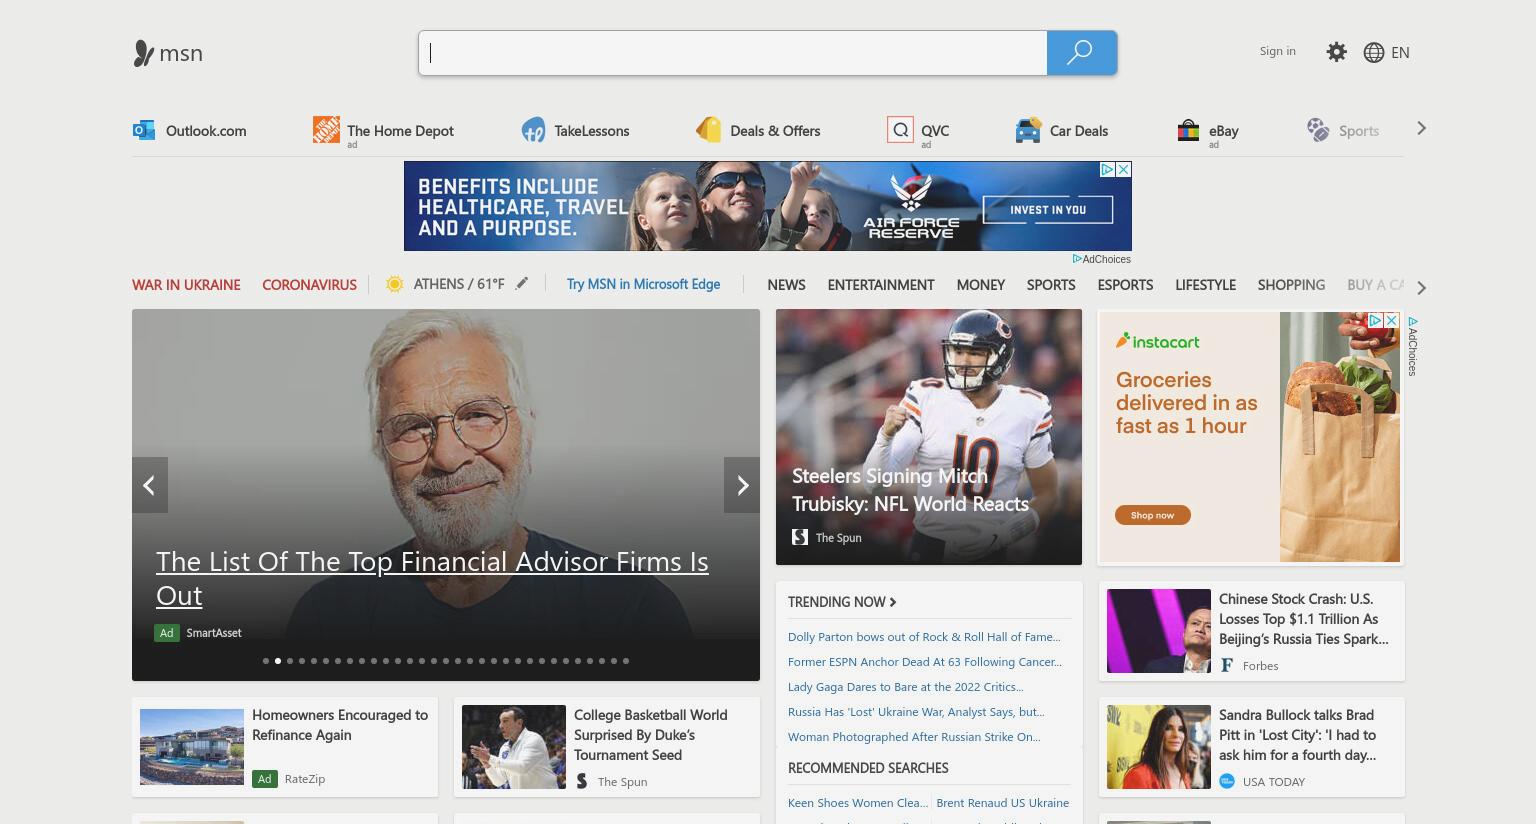Open QVC icon shortcut

900,130
